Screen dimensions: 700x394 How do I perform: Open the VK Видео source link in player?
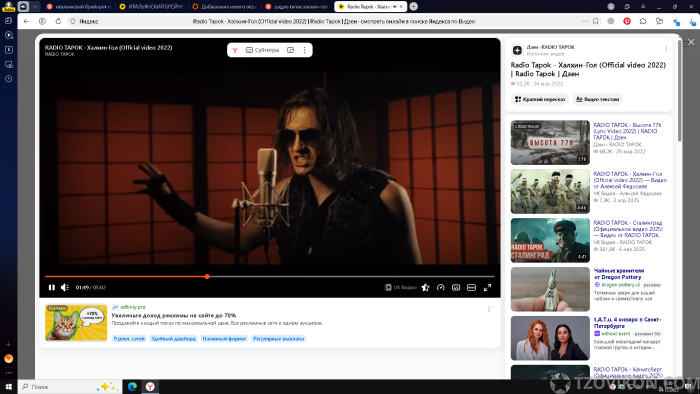[400, 287]
